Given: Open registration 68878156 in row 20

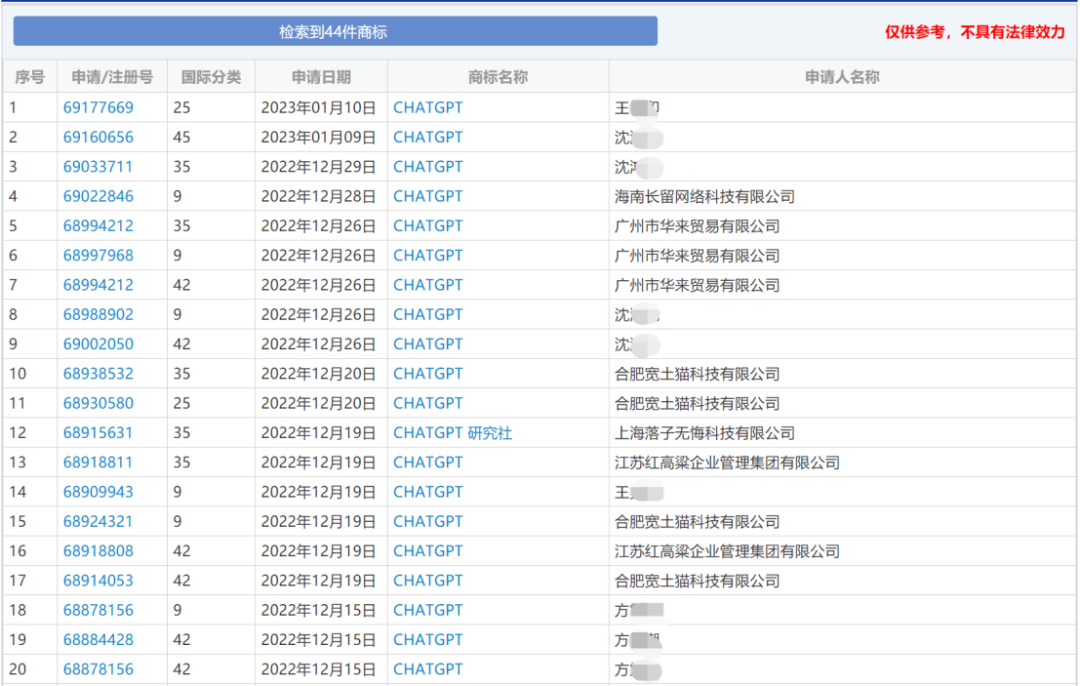Looking at the screenshot, I should pyautogui.click(x=98, y=671).
